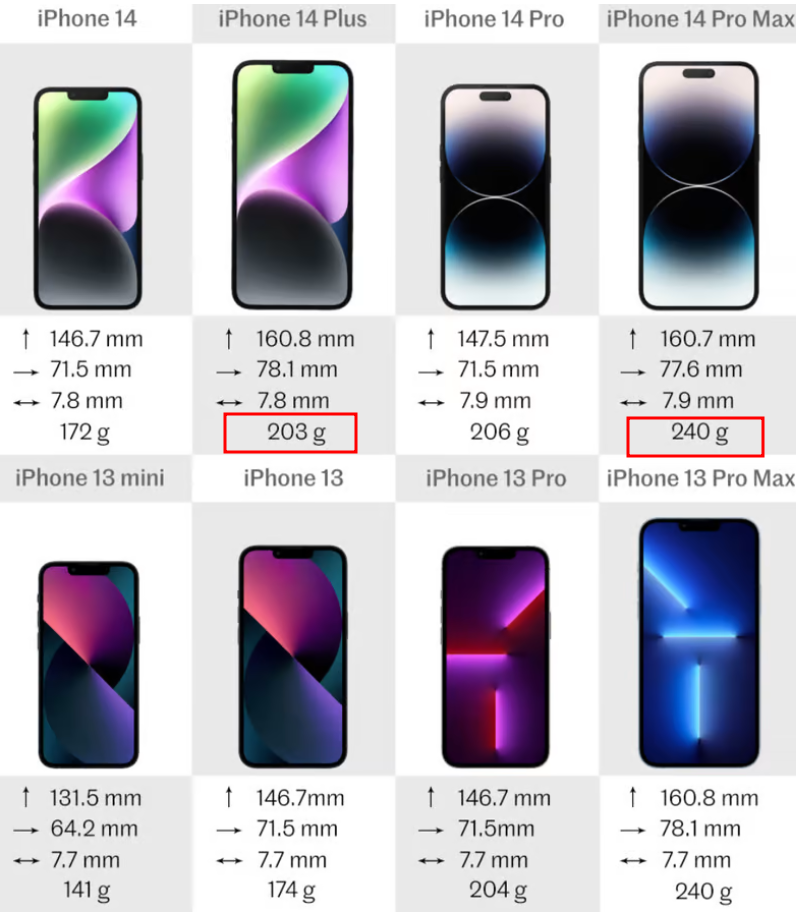Click the thickness double-arrow icon beside 7.9 mm under iPhone 14 Pro
Image resolution: width=798 pixels, height=924 pixels.
431,403
